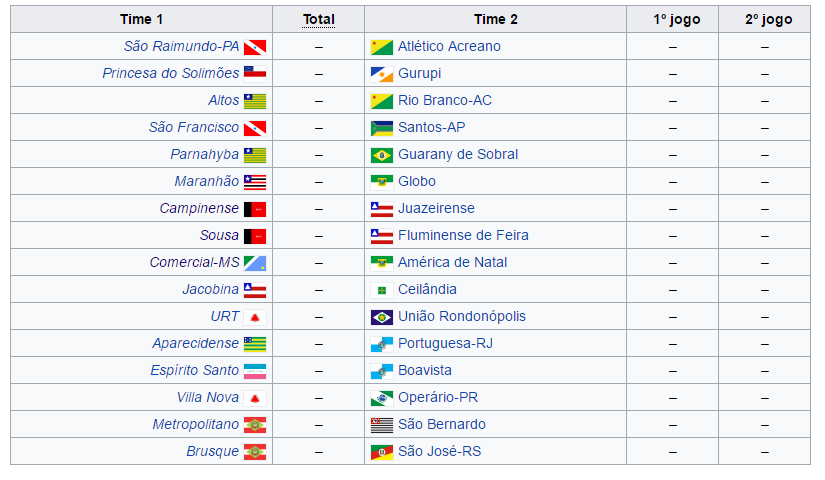Open the Altos team link
The width and height of the screenshot is (825, 480).
[x=223, y=101]
